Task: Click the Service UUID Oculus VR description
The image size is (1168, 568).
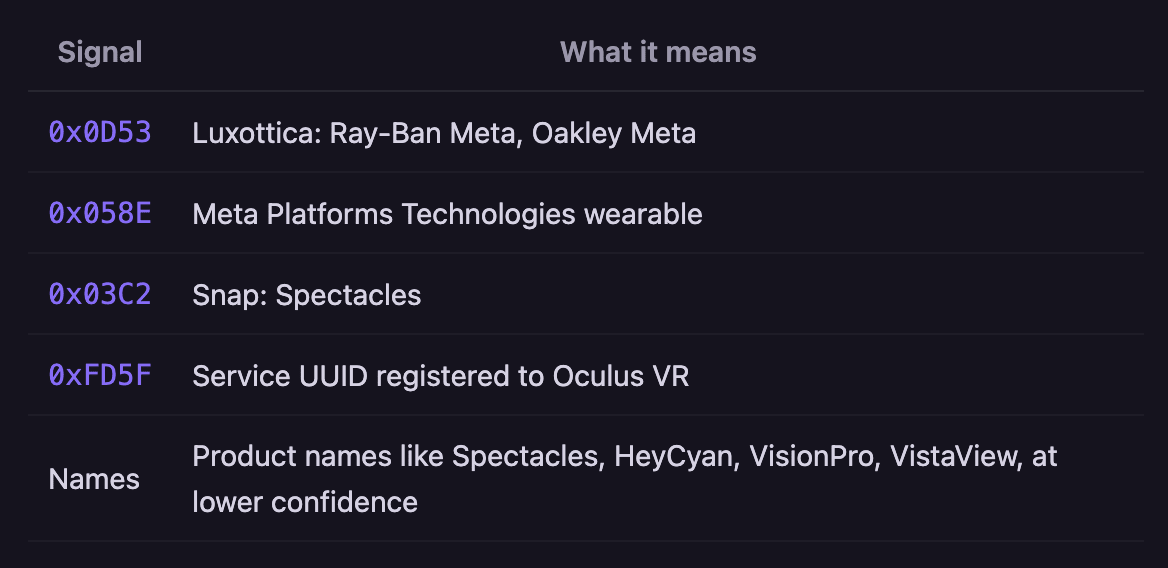Action: pos(441,376)
